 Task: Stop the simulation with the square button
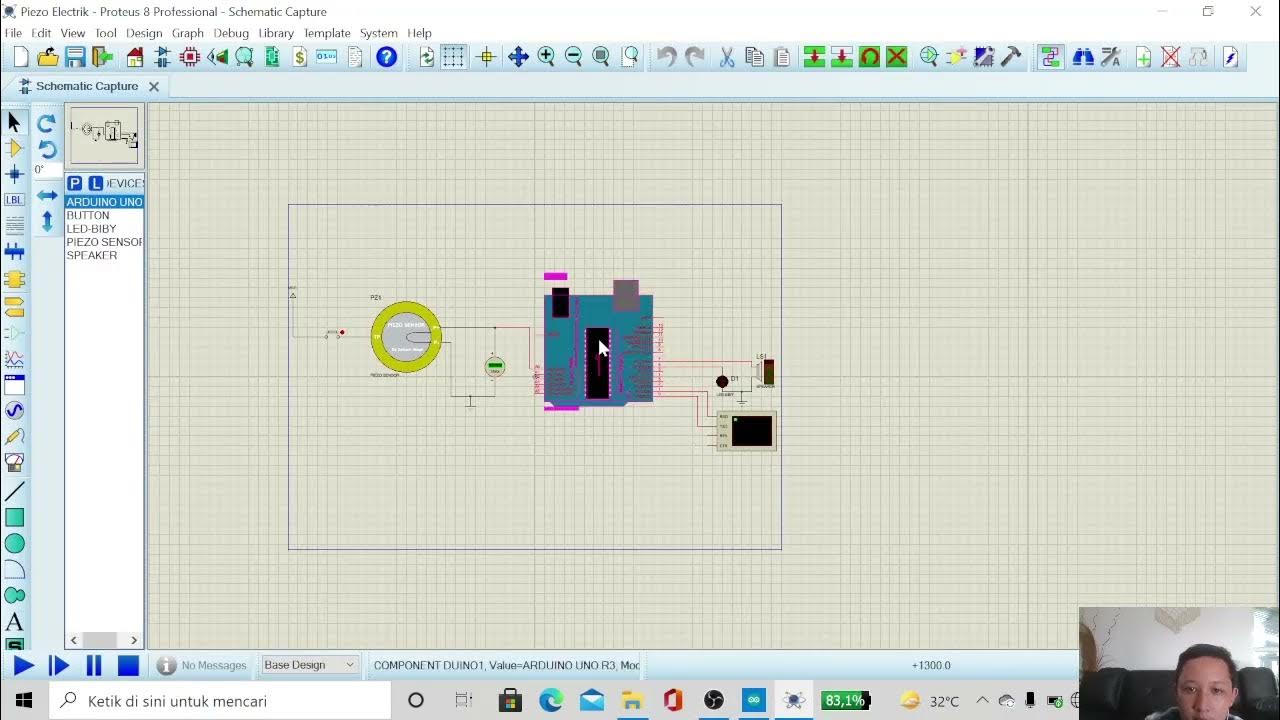128,666
